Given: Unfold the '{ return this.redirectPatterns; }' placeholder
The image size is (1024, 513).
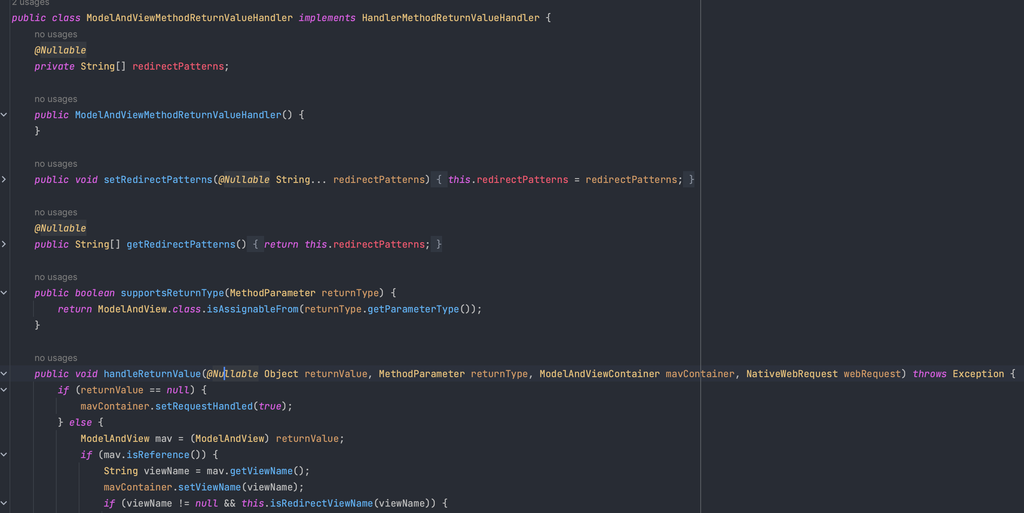Looking at the screenshot, I should [x=346, y=244].
